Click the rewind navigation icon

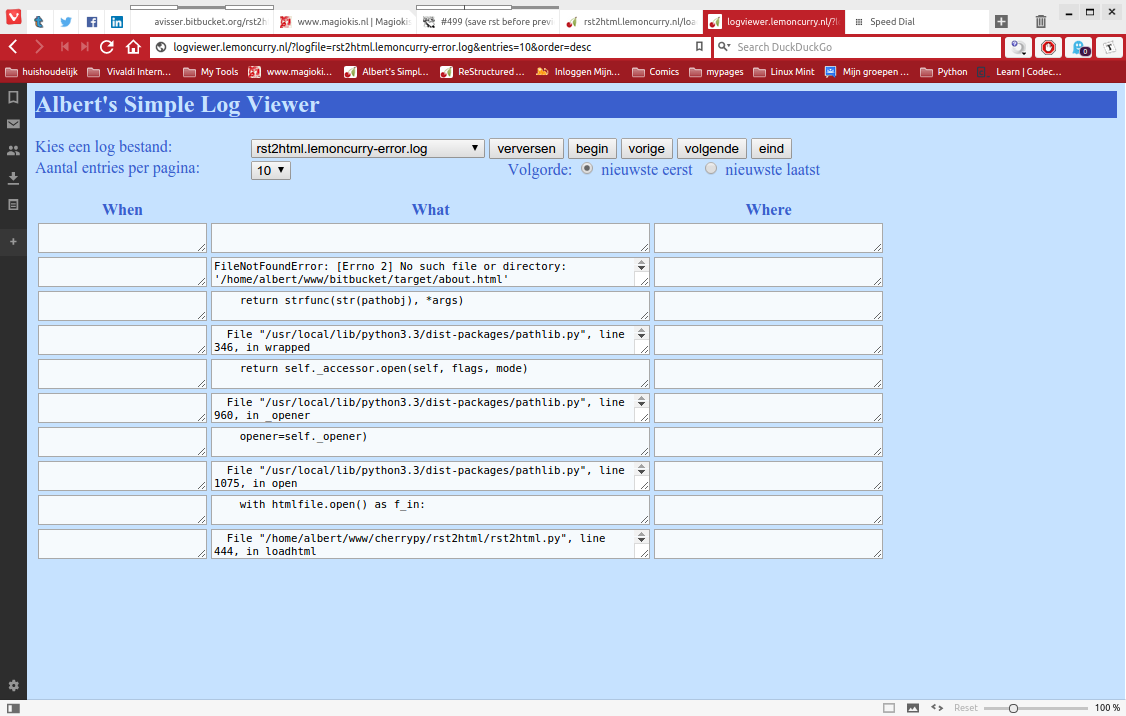pyautogui.click(x=65, y=47)
